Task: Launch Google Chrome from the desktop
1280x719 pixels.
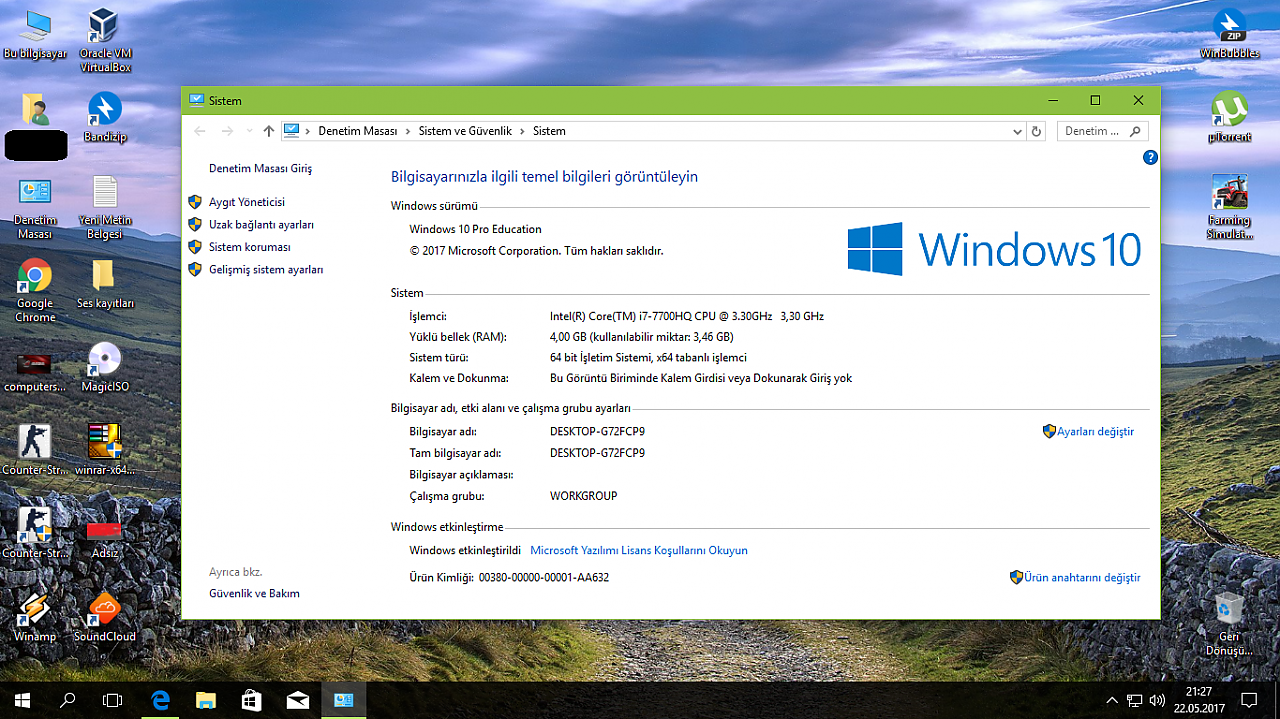Action: pyautogui.click(x=35, y=291)
